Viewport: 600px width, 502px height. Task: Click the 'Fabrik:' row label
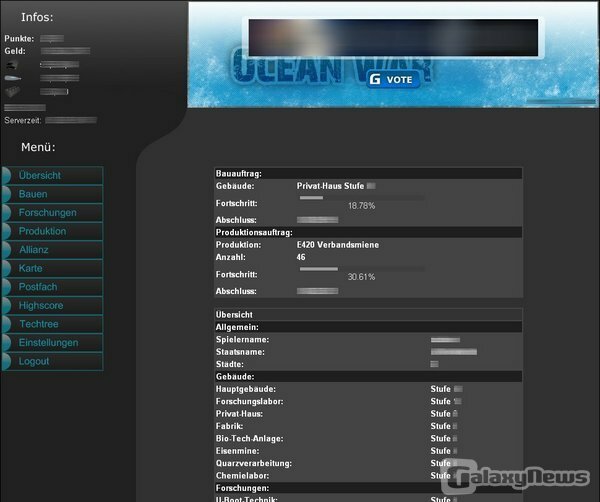(x=229, y=426)
